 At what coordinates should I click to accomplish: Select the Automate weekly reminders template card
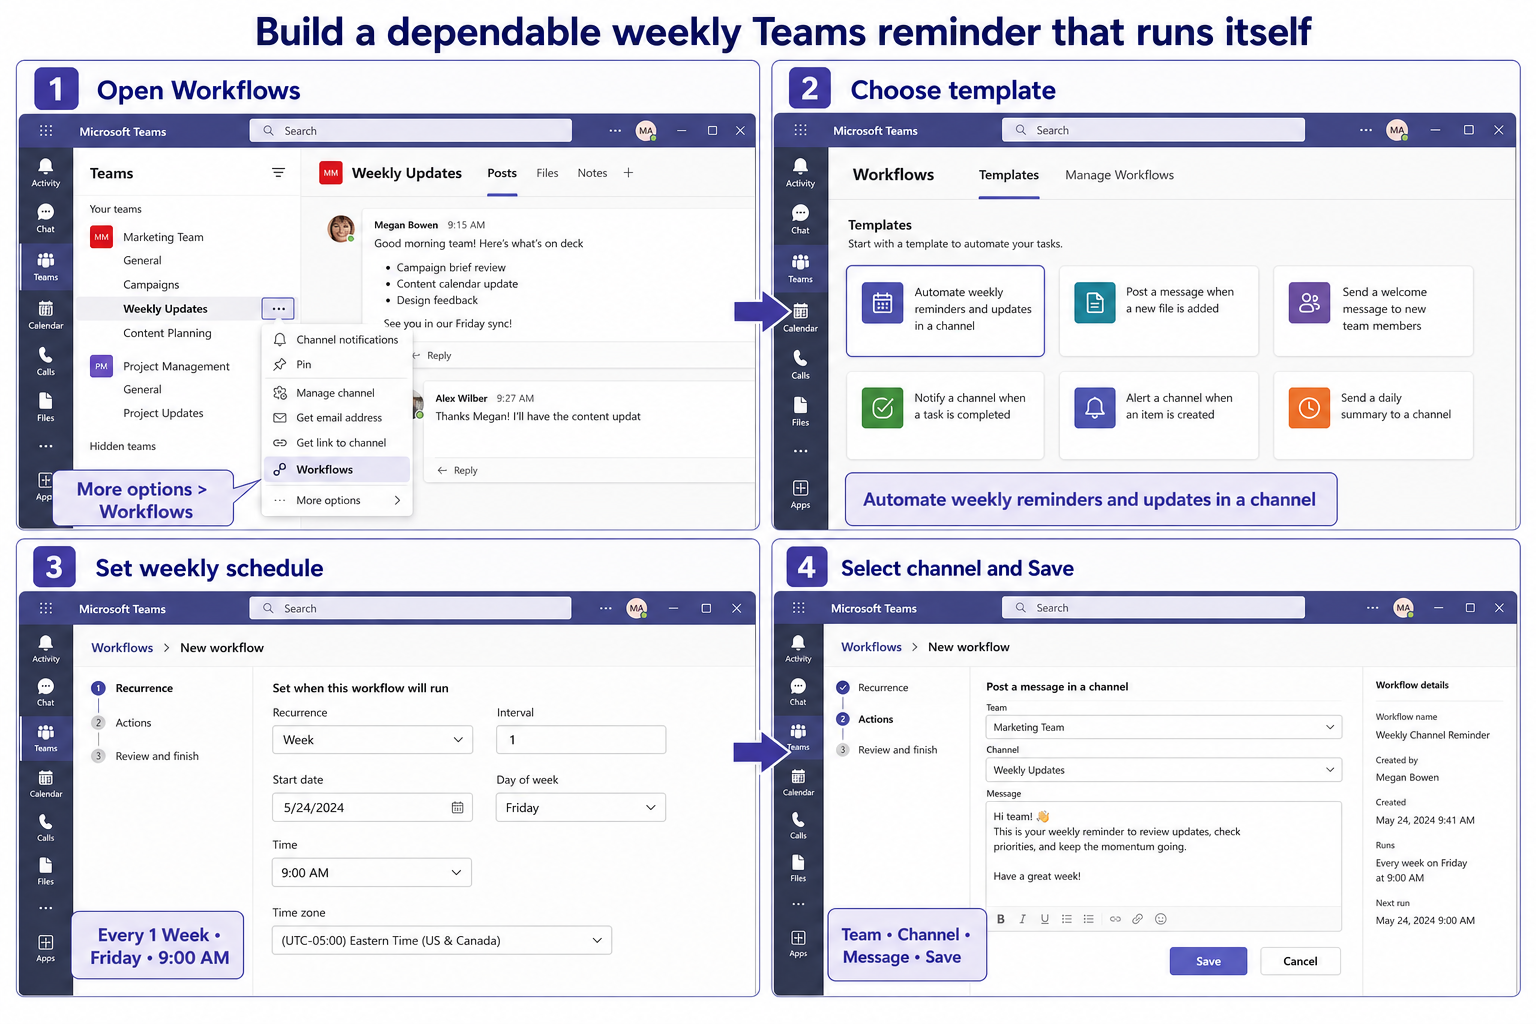pos(945,311)
